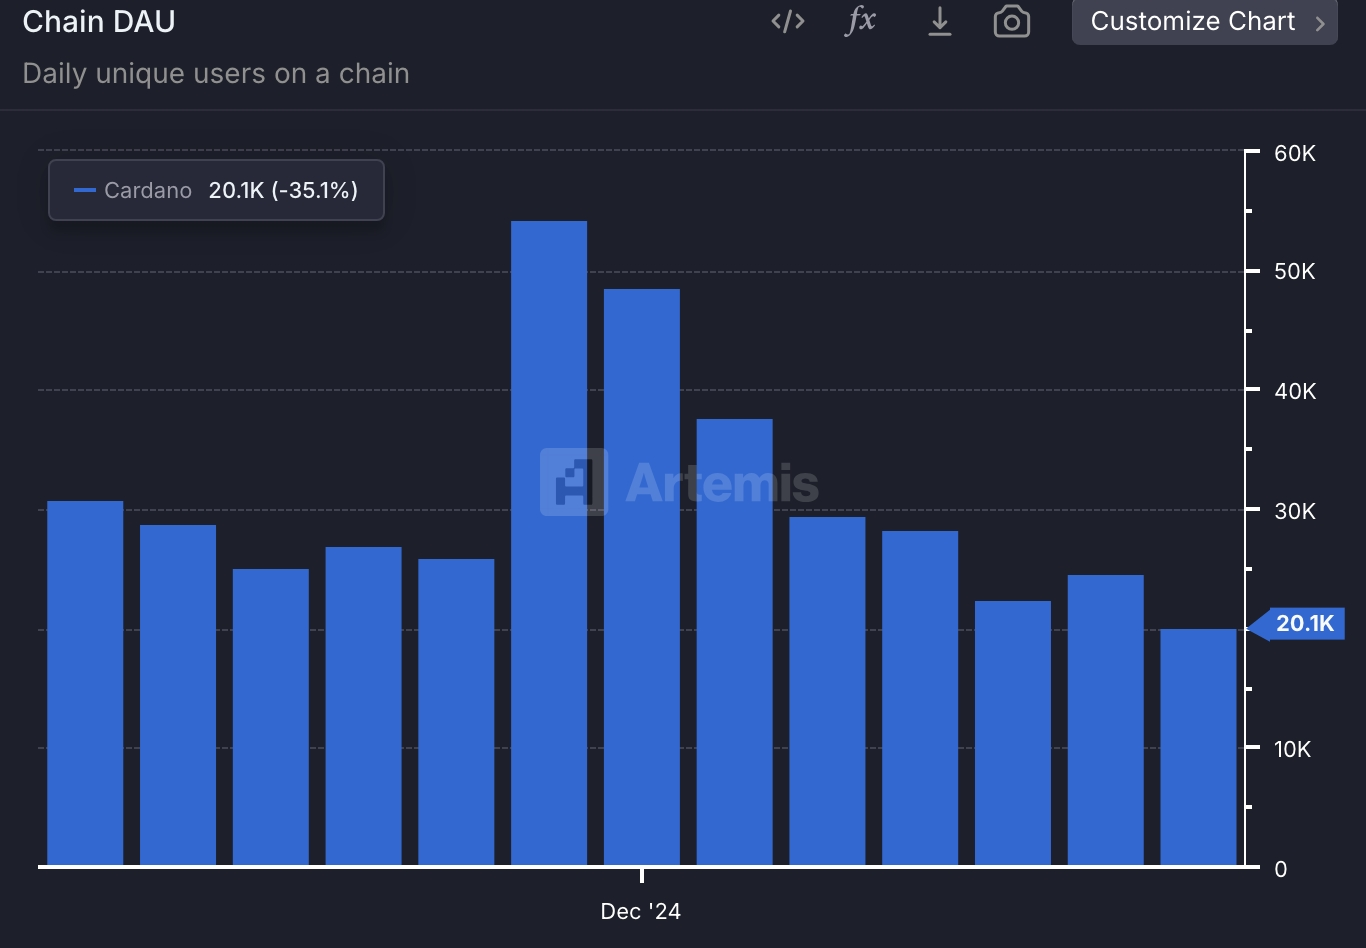Open Customize Chart panel
This screenshot has height=948, width=1366.
coord(1205,21)
